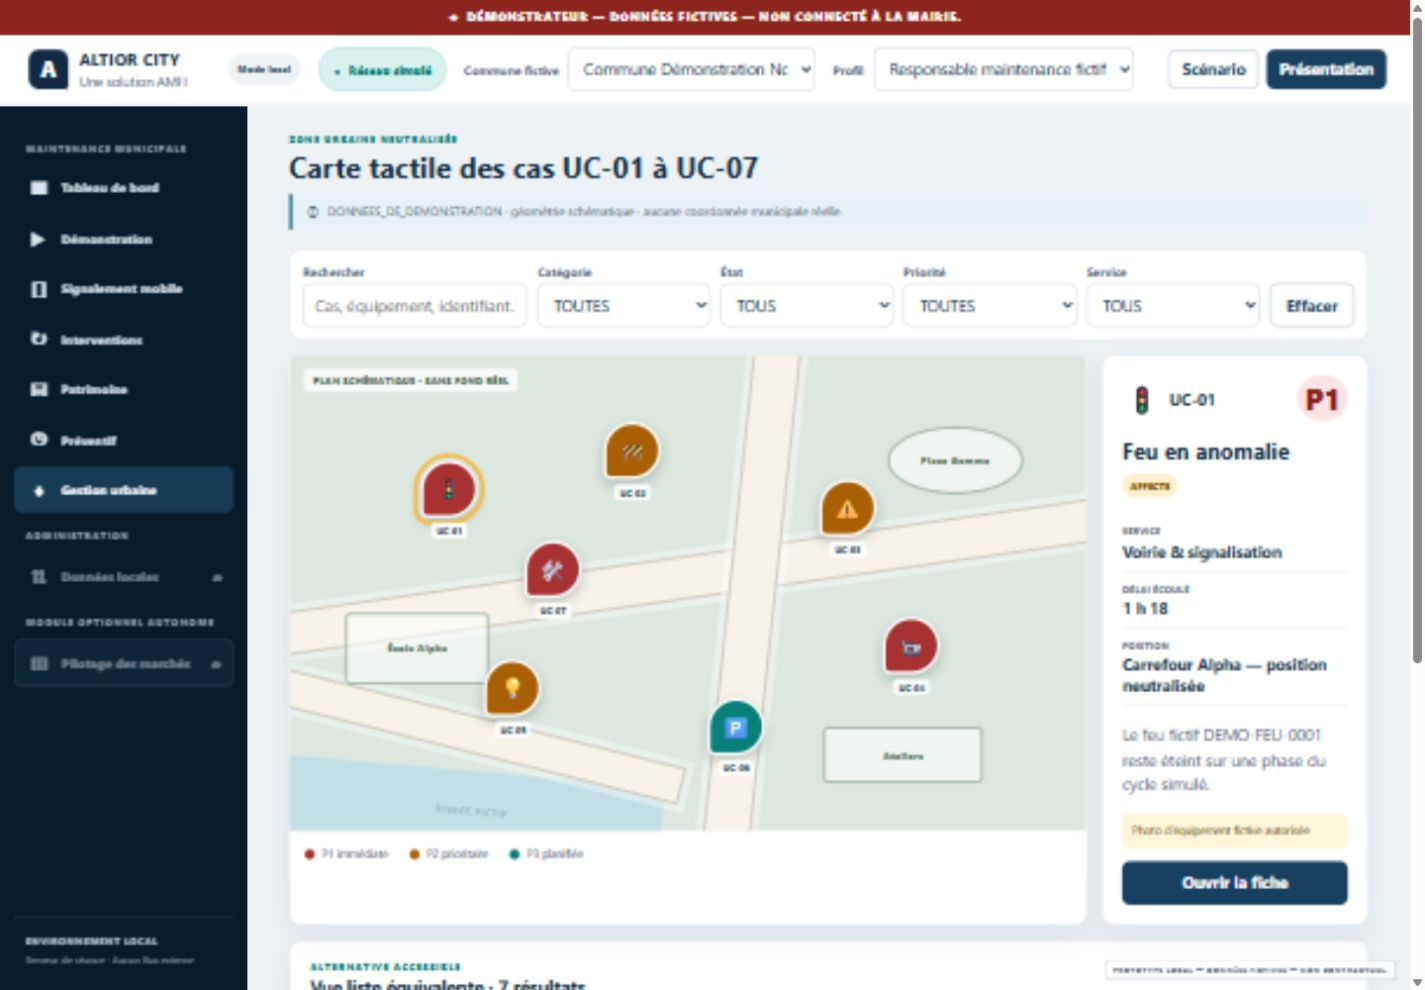The width and height of the screenshot is (1425, 990).
Task: Select the UC-01 traffic light map marker
Action: 449,490
